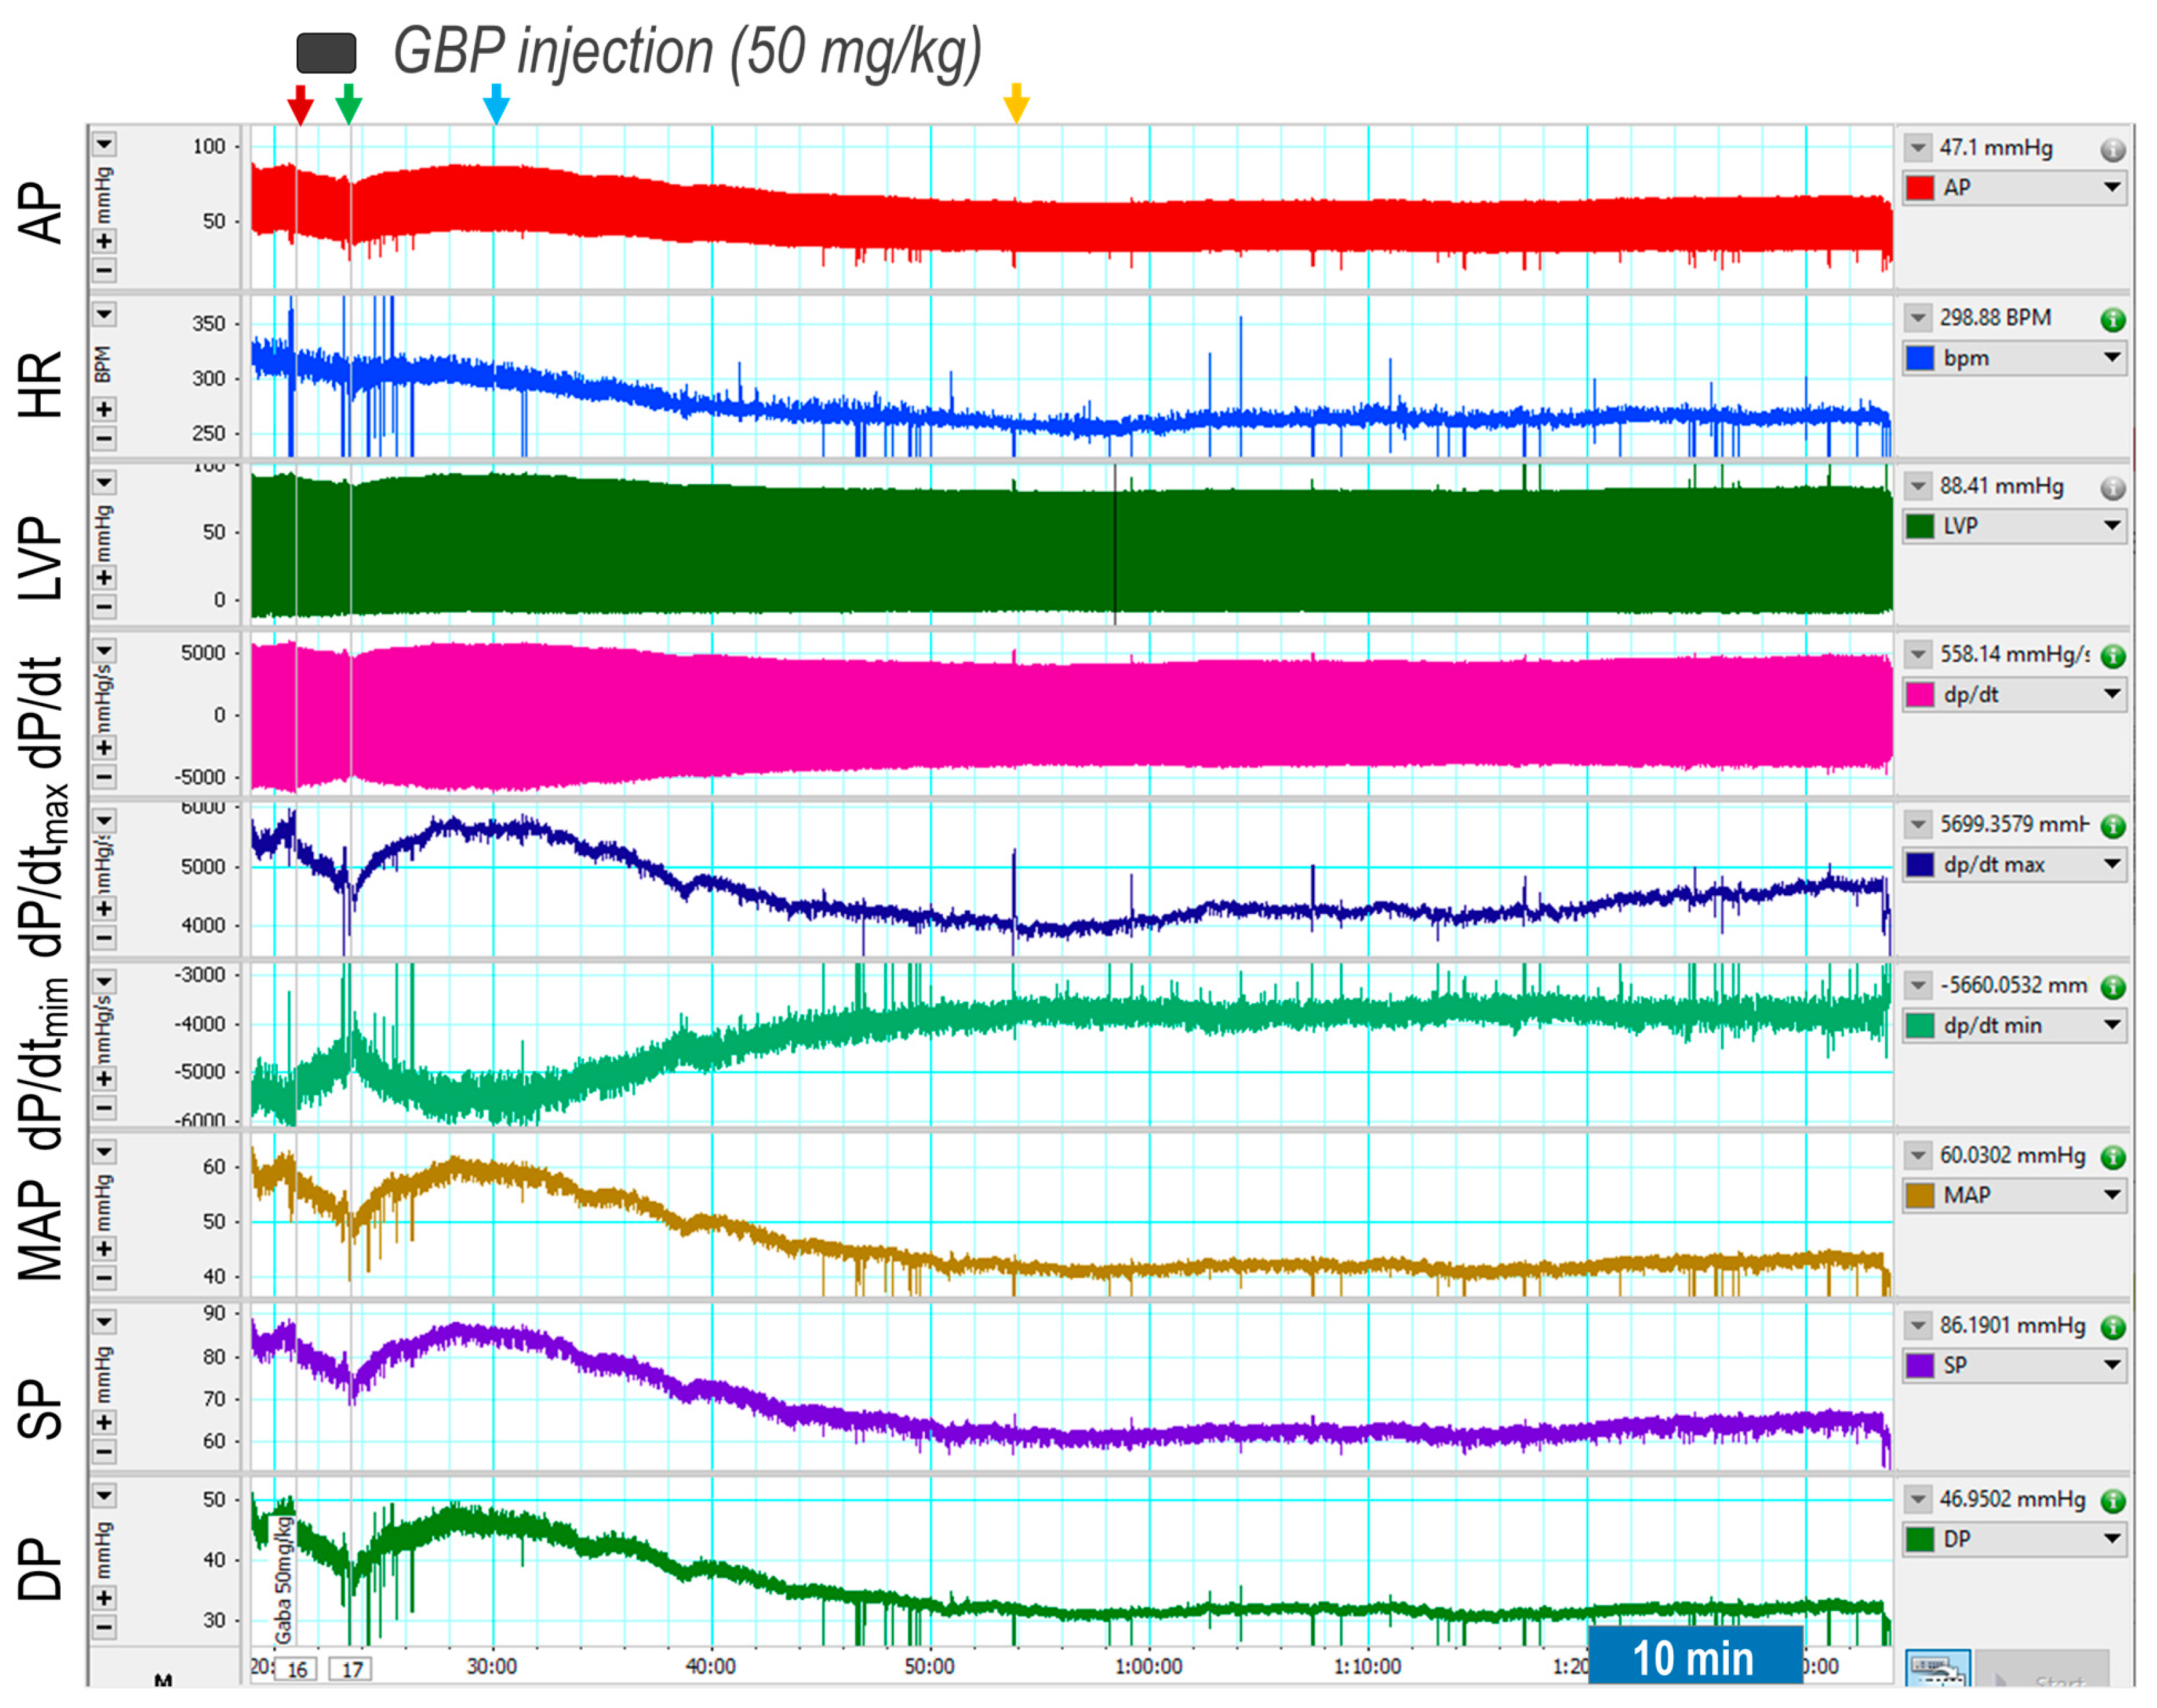Zoom in the dP/dt min channel scale
2157x1708 pixels.
104,1078
